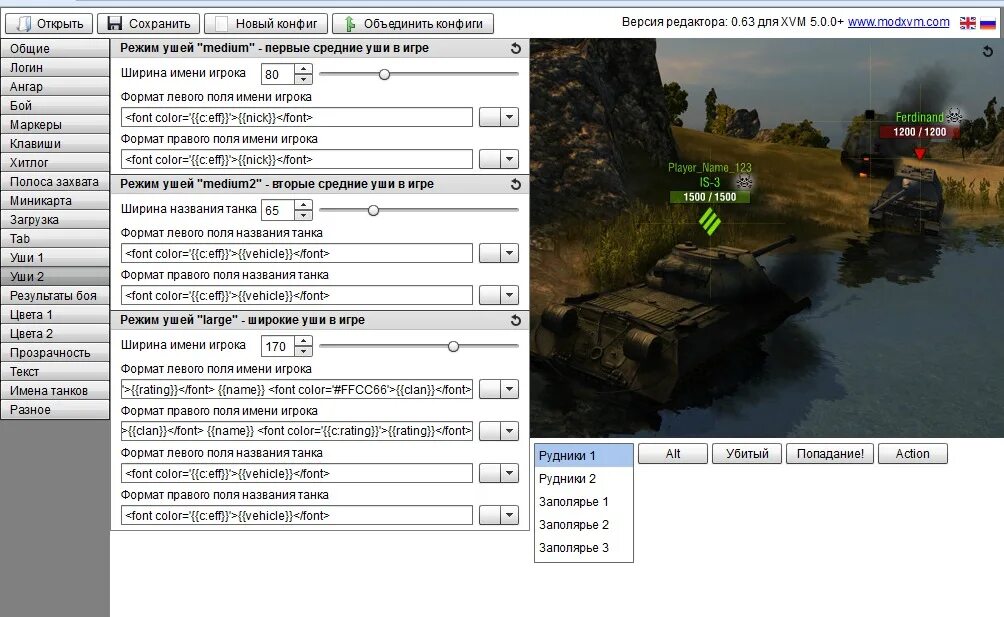This screenshot has width=1004, height=617.
Task: Open the Имена танков tab
Action: point(55,391)
